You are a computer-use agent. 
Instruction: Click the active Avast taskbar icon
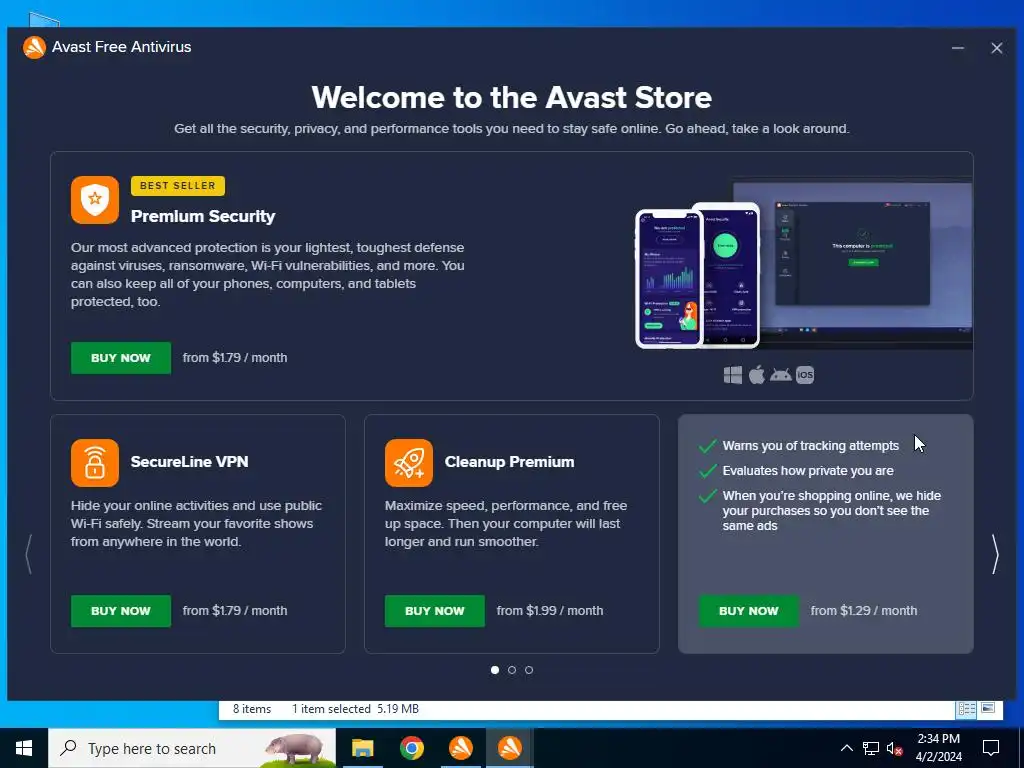click(x=509, y=748)
